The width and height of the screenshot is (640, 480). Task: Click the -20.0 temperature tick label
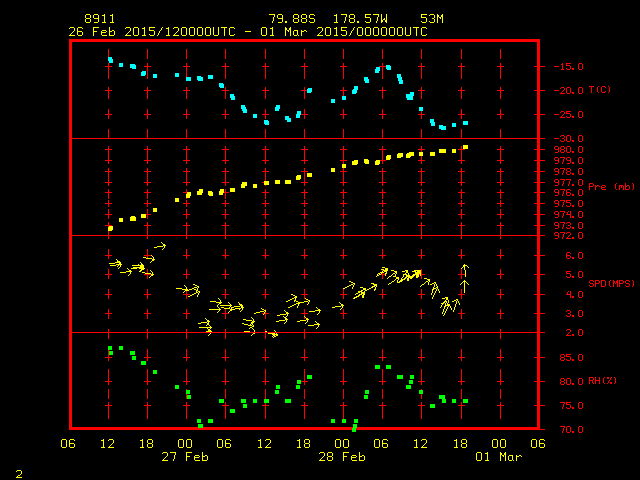(569, 91)
